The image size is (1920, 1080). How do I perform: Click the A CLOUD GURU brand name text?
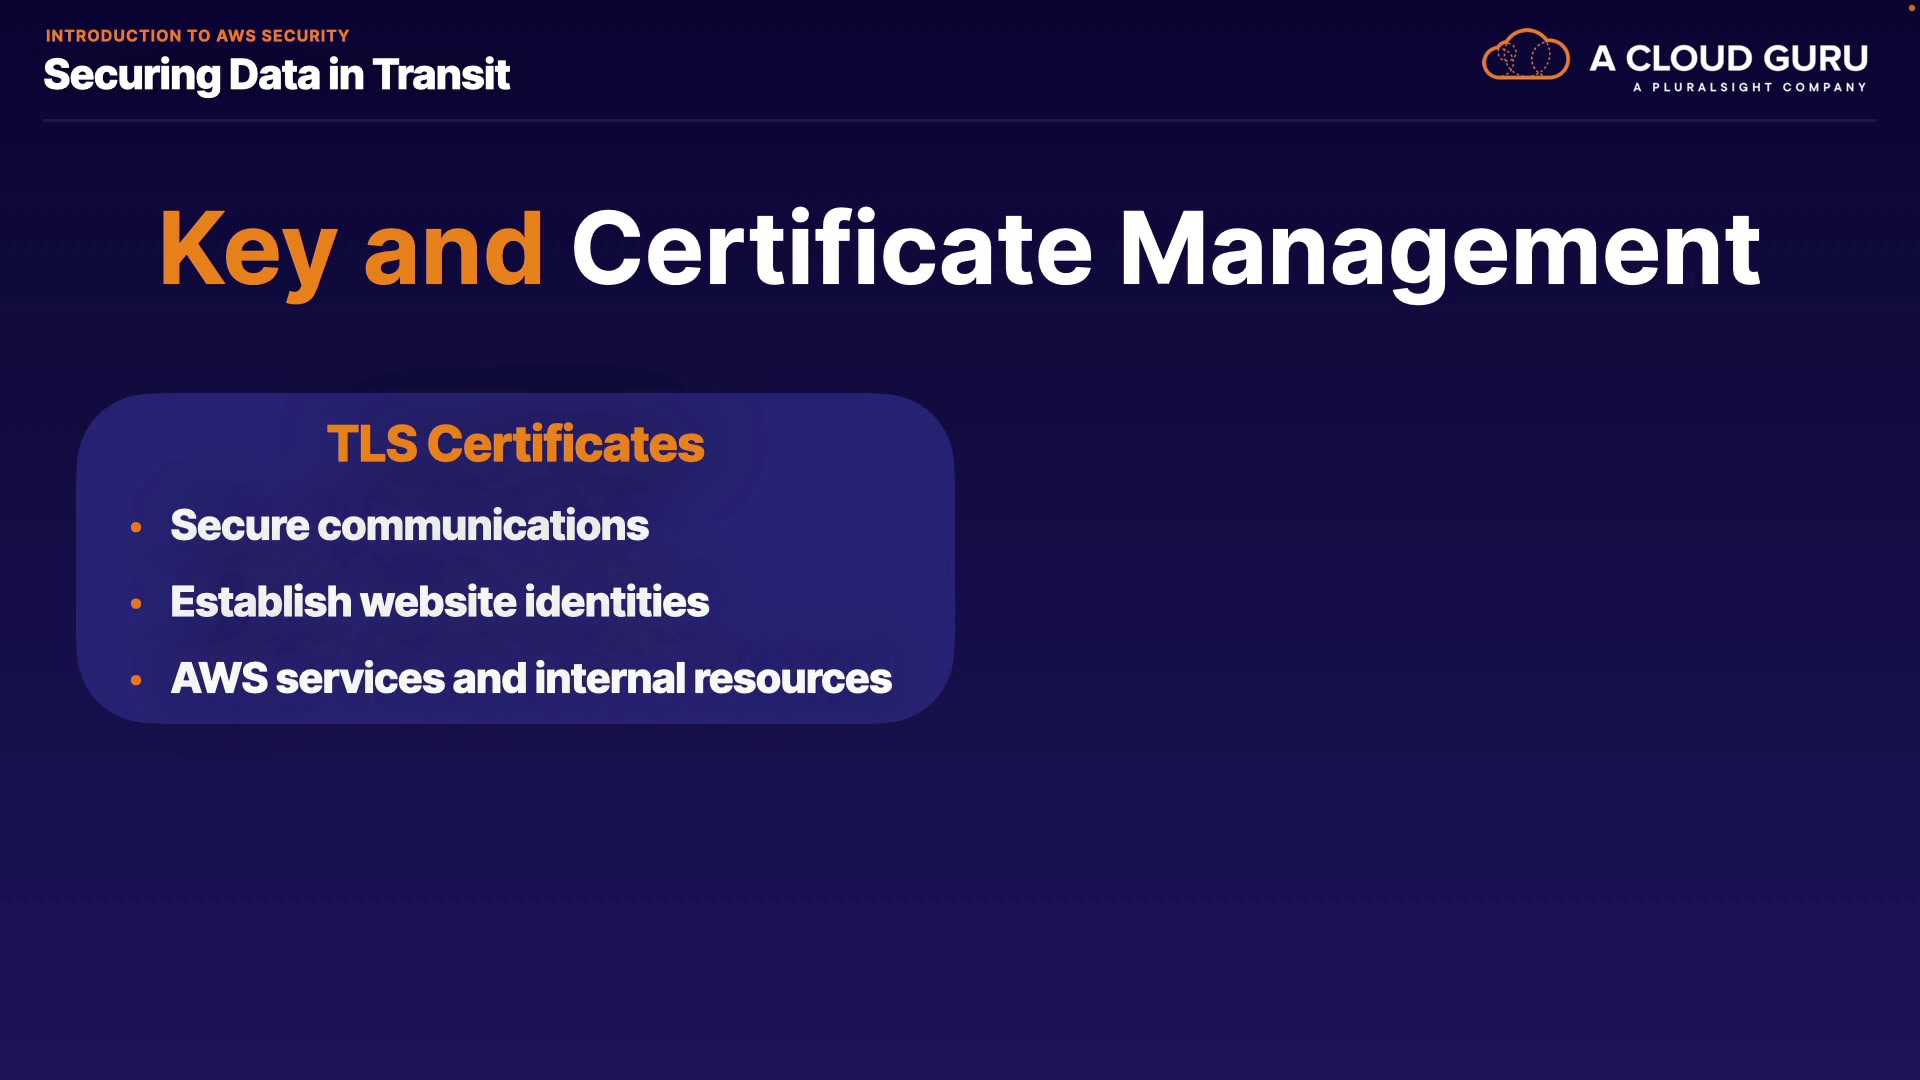1728,58
